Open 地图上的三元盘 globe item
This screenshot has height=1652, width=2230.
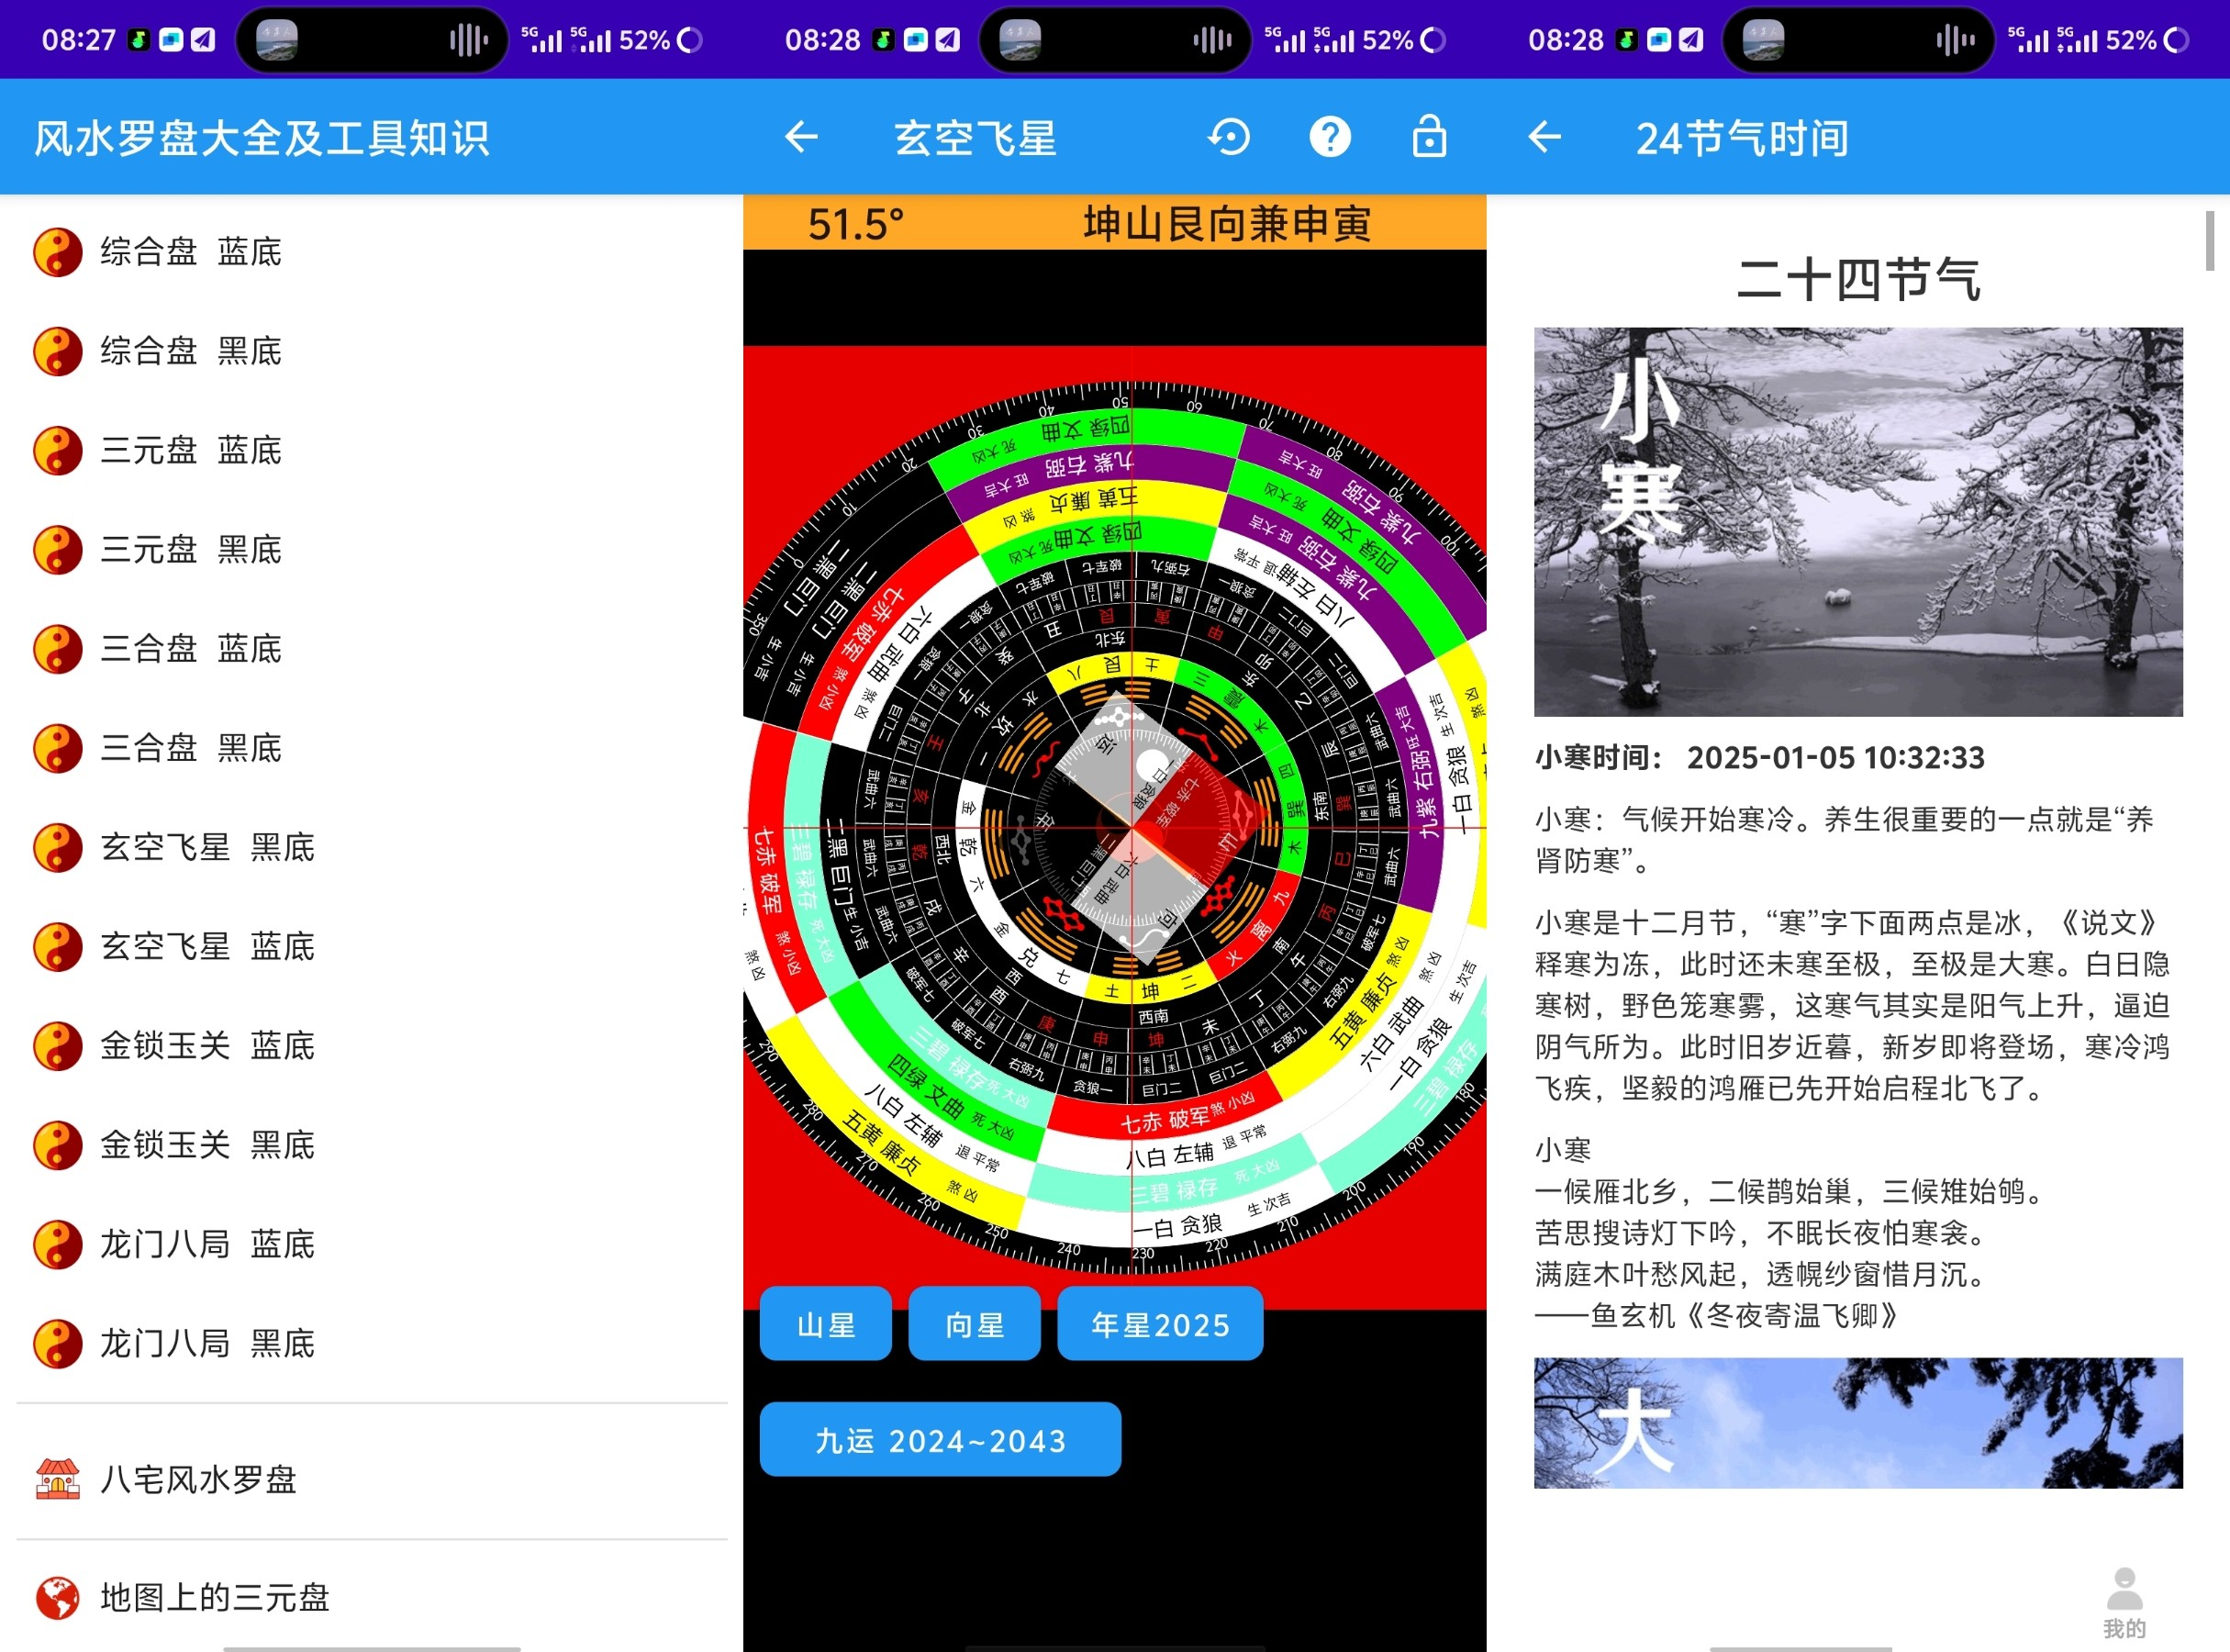pos(213,1597)
